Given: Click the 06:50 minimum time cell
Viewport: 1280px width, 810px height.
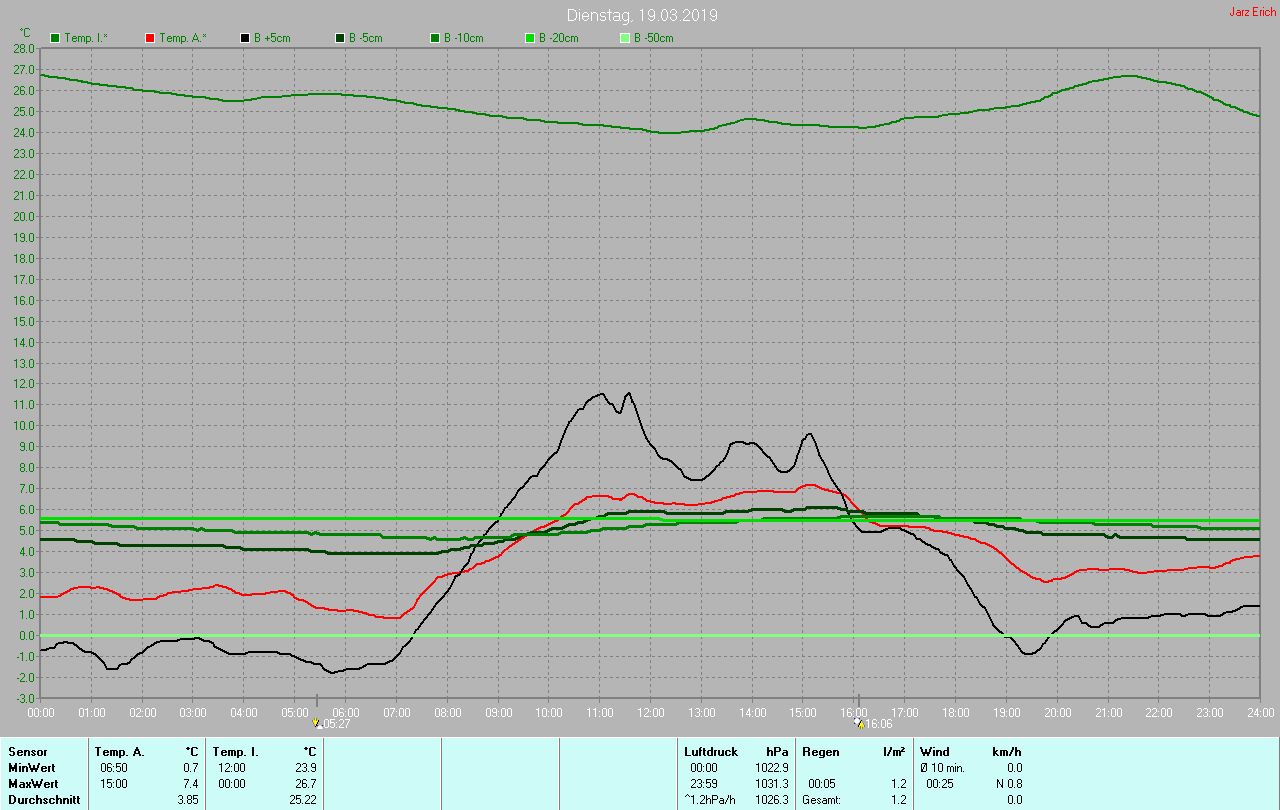Looking at the screenshot, I should [x=114, y=767].
